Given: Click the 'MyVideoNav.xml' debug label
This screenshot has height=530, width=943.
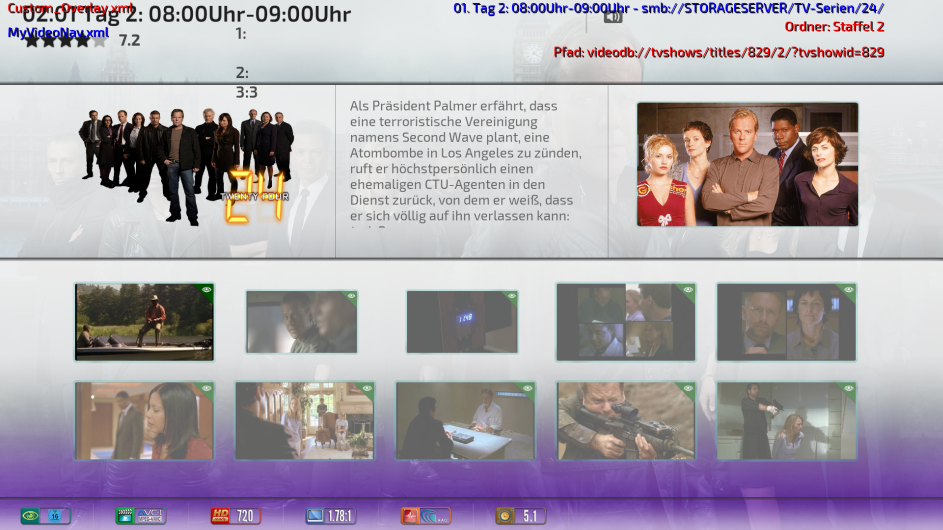Looking at the screenshot, I should [58, 32].
